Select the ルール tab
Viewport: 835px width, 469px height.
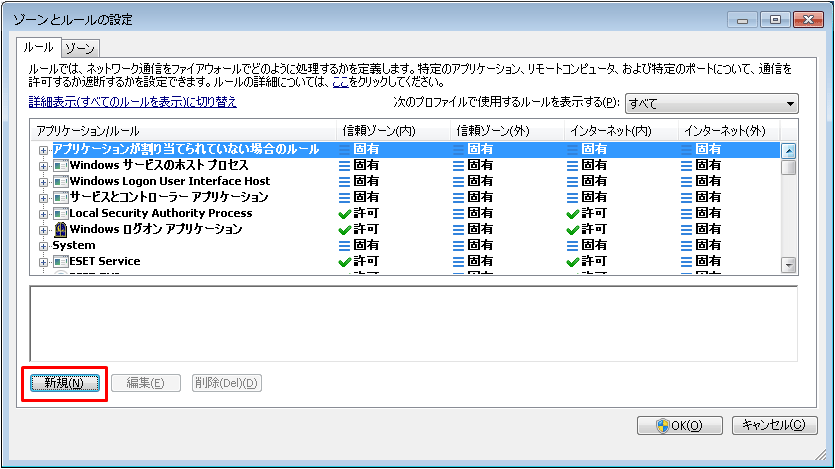click(38, 47)
